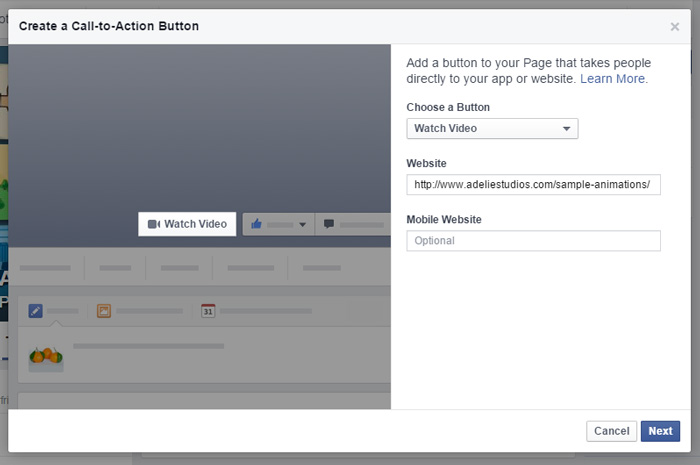Click the calendar 31 event icon
Viewport: 700px width, 465px height.
208,311
